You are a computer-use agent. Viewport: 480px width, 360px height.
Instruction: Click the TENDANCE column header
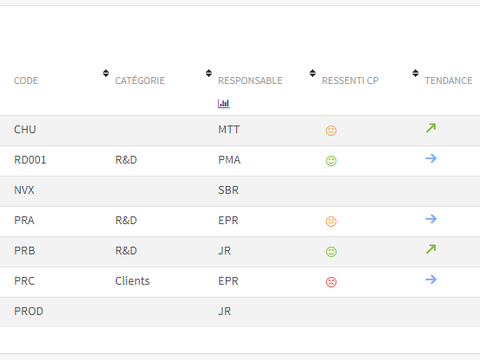click(x=448, y=81)
